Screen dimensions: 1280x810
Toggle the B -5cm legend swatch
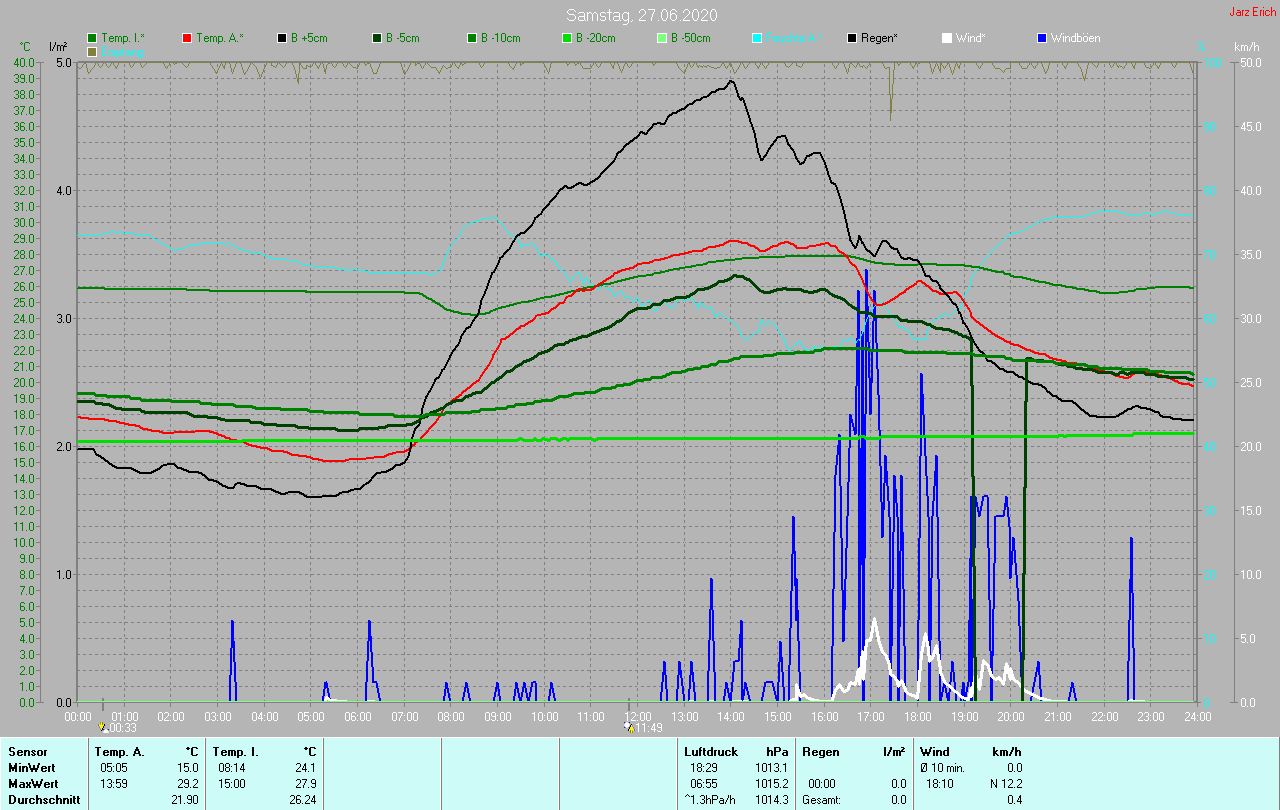point(378,38)
